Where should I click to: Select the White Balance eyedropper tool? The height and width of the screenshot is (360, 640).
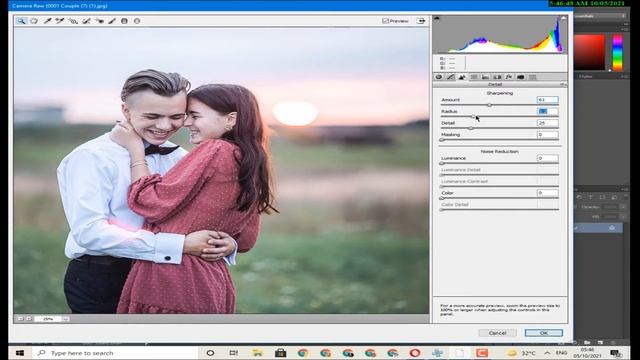pos(47,21)
